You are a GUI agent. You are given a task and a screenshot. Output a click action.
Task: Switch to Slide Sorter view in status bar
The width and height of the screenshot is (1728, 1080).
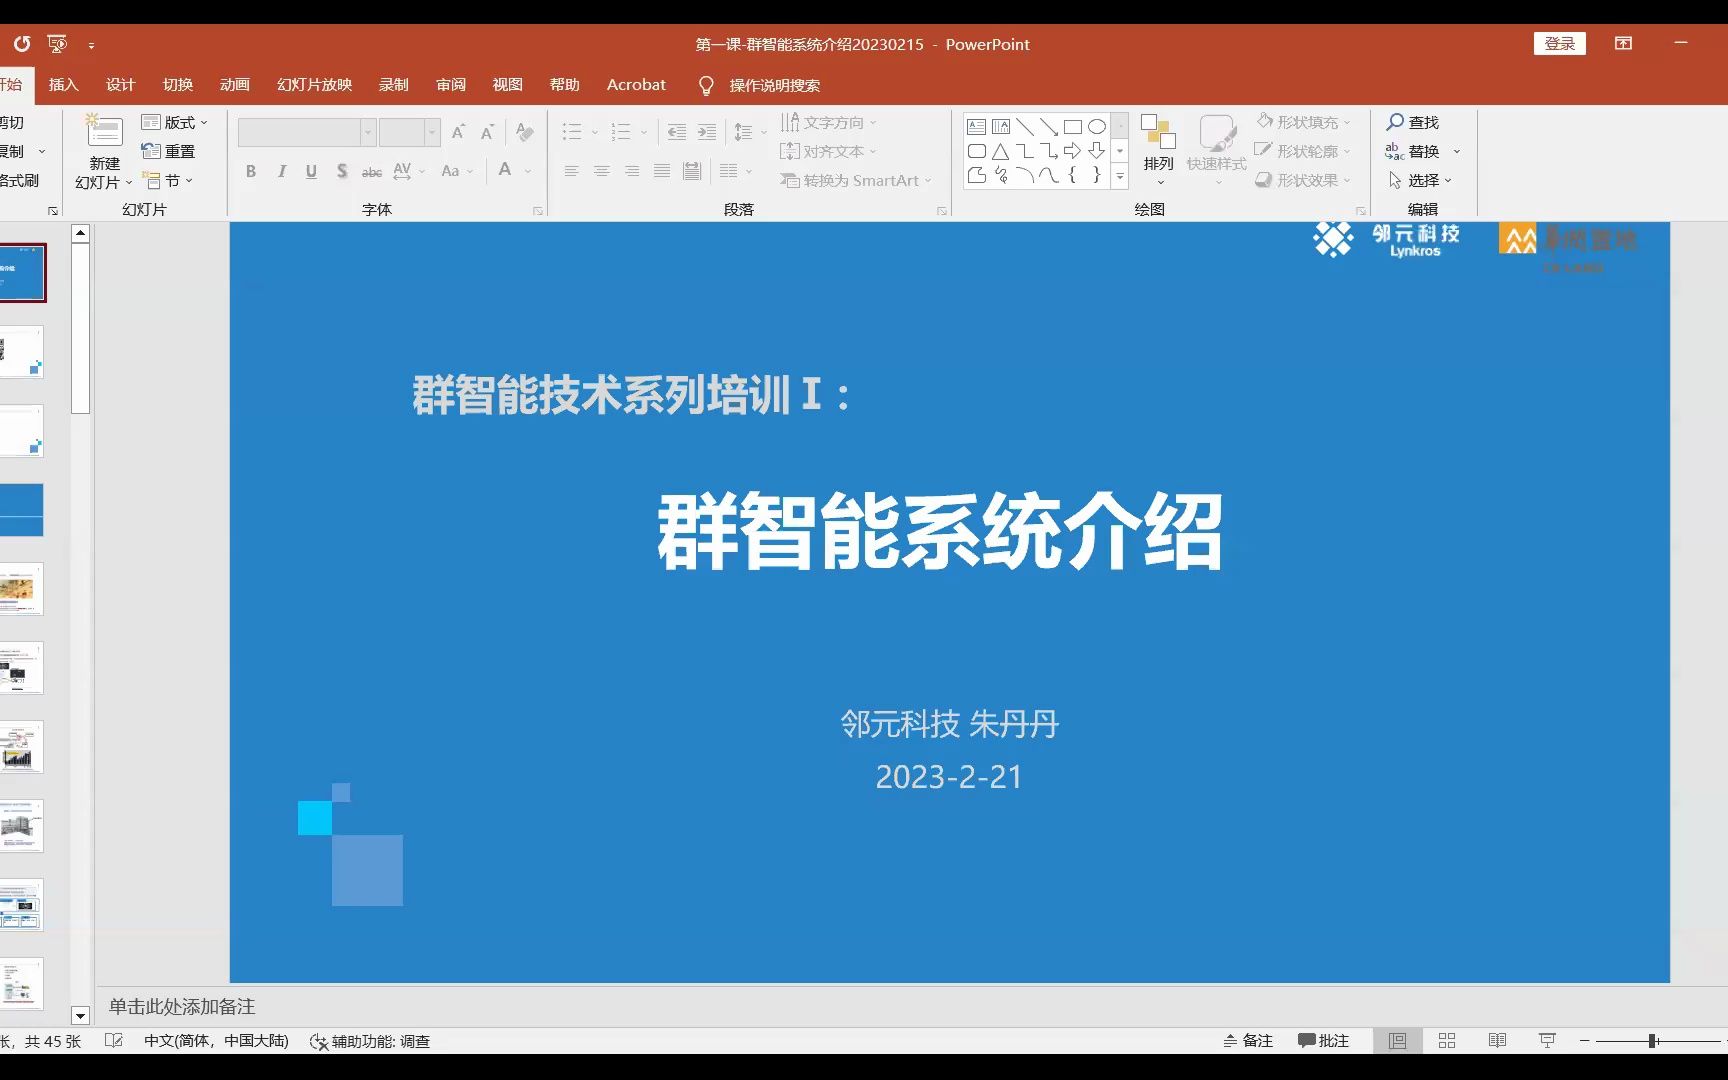click(x=1447, y=1040)
